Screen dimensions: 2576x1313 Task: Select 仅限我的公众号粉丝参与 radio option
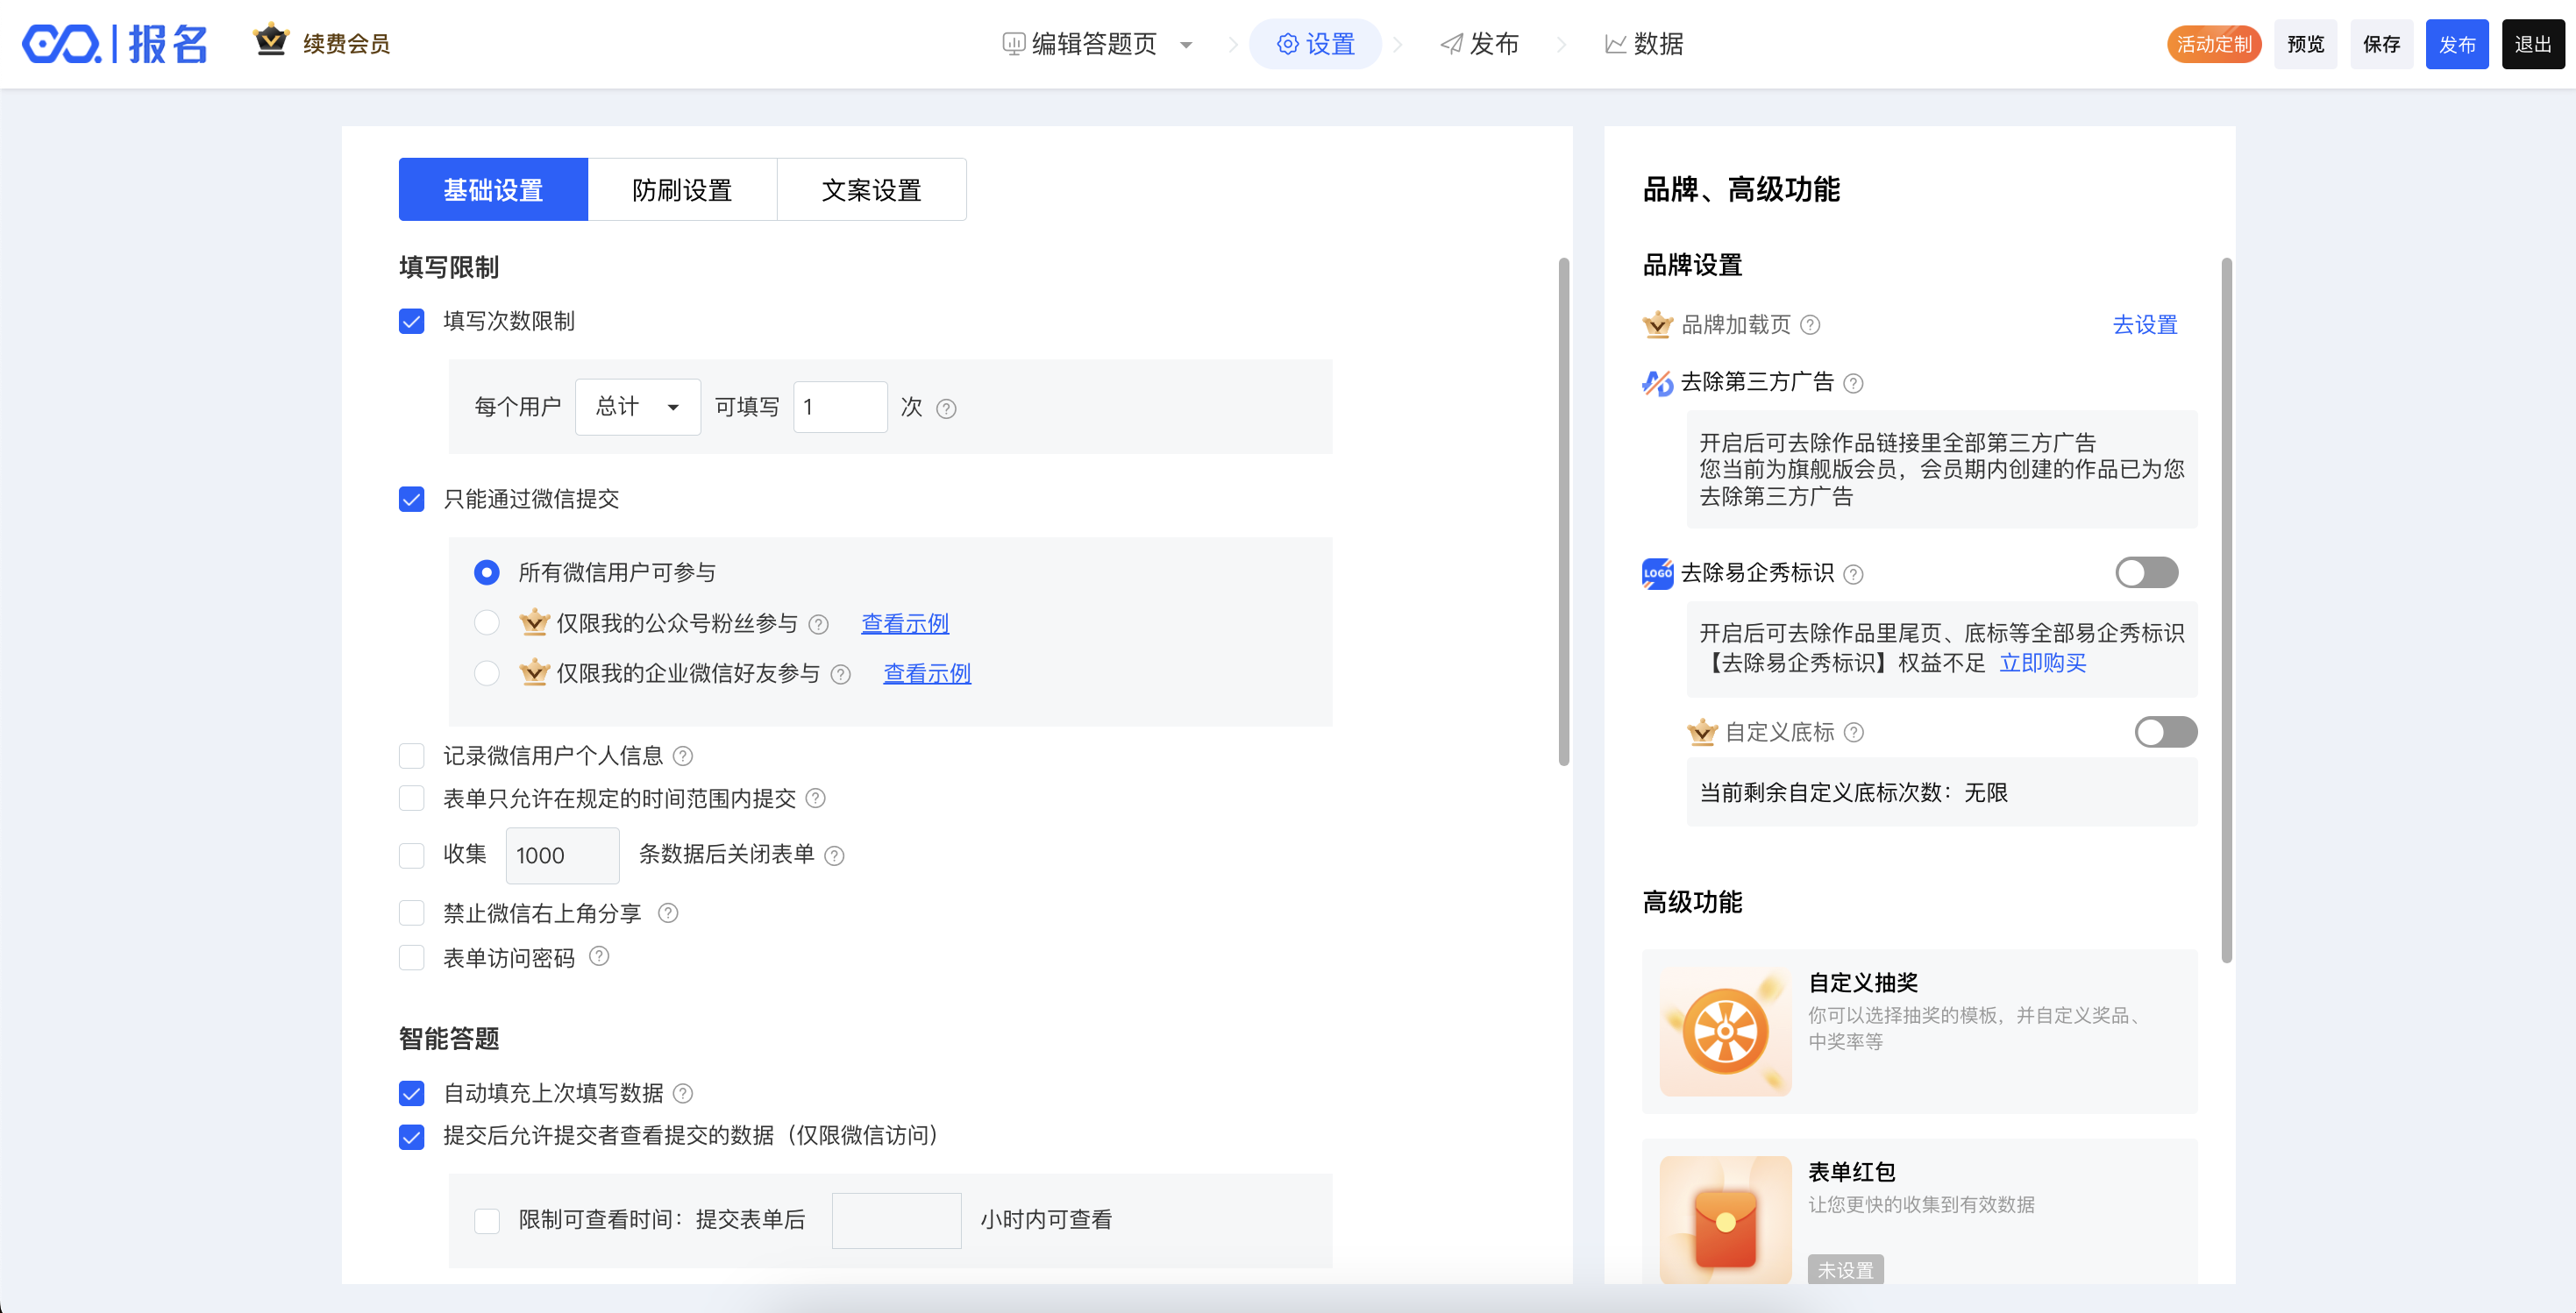click(487, 623)
